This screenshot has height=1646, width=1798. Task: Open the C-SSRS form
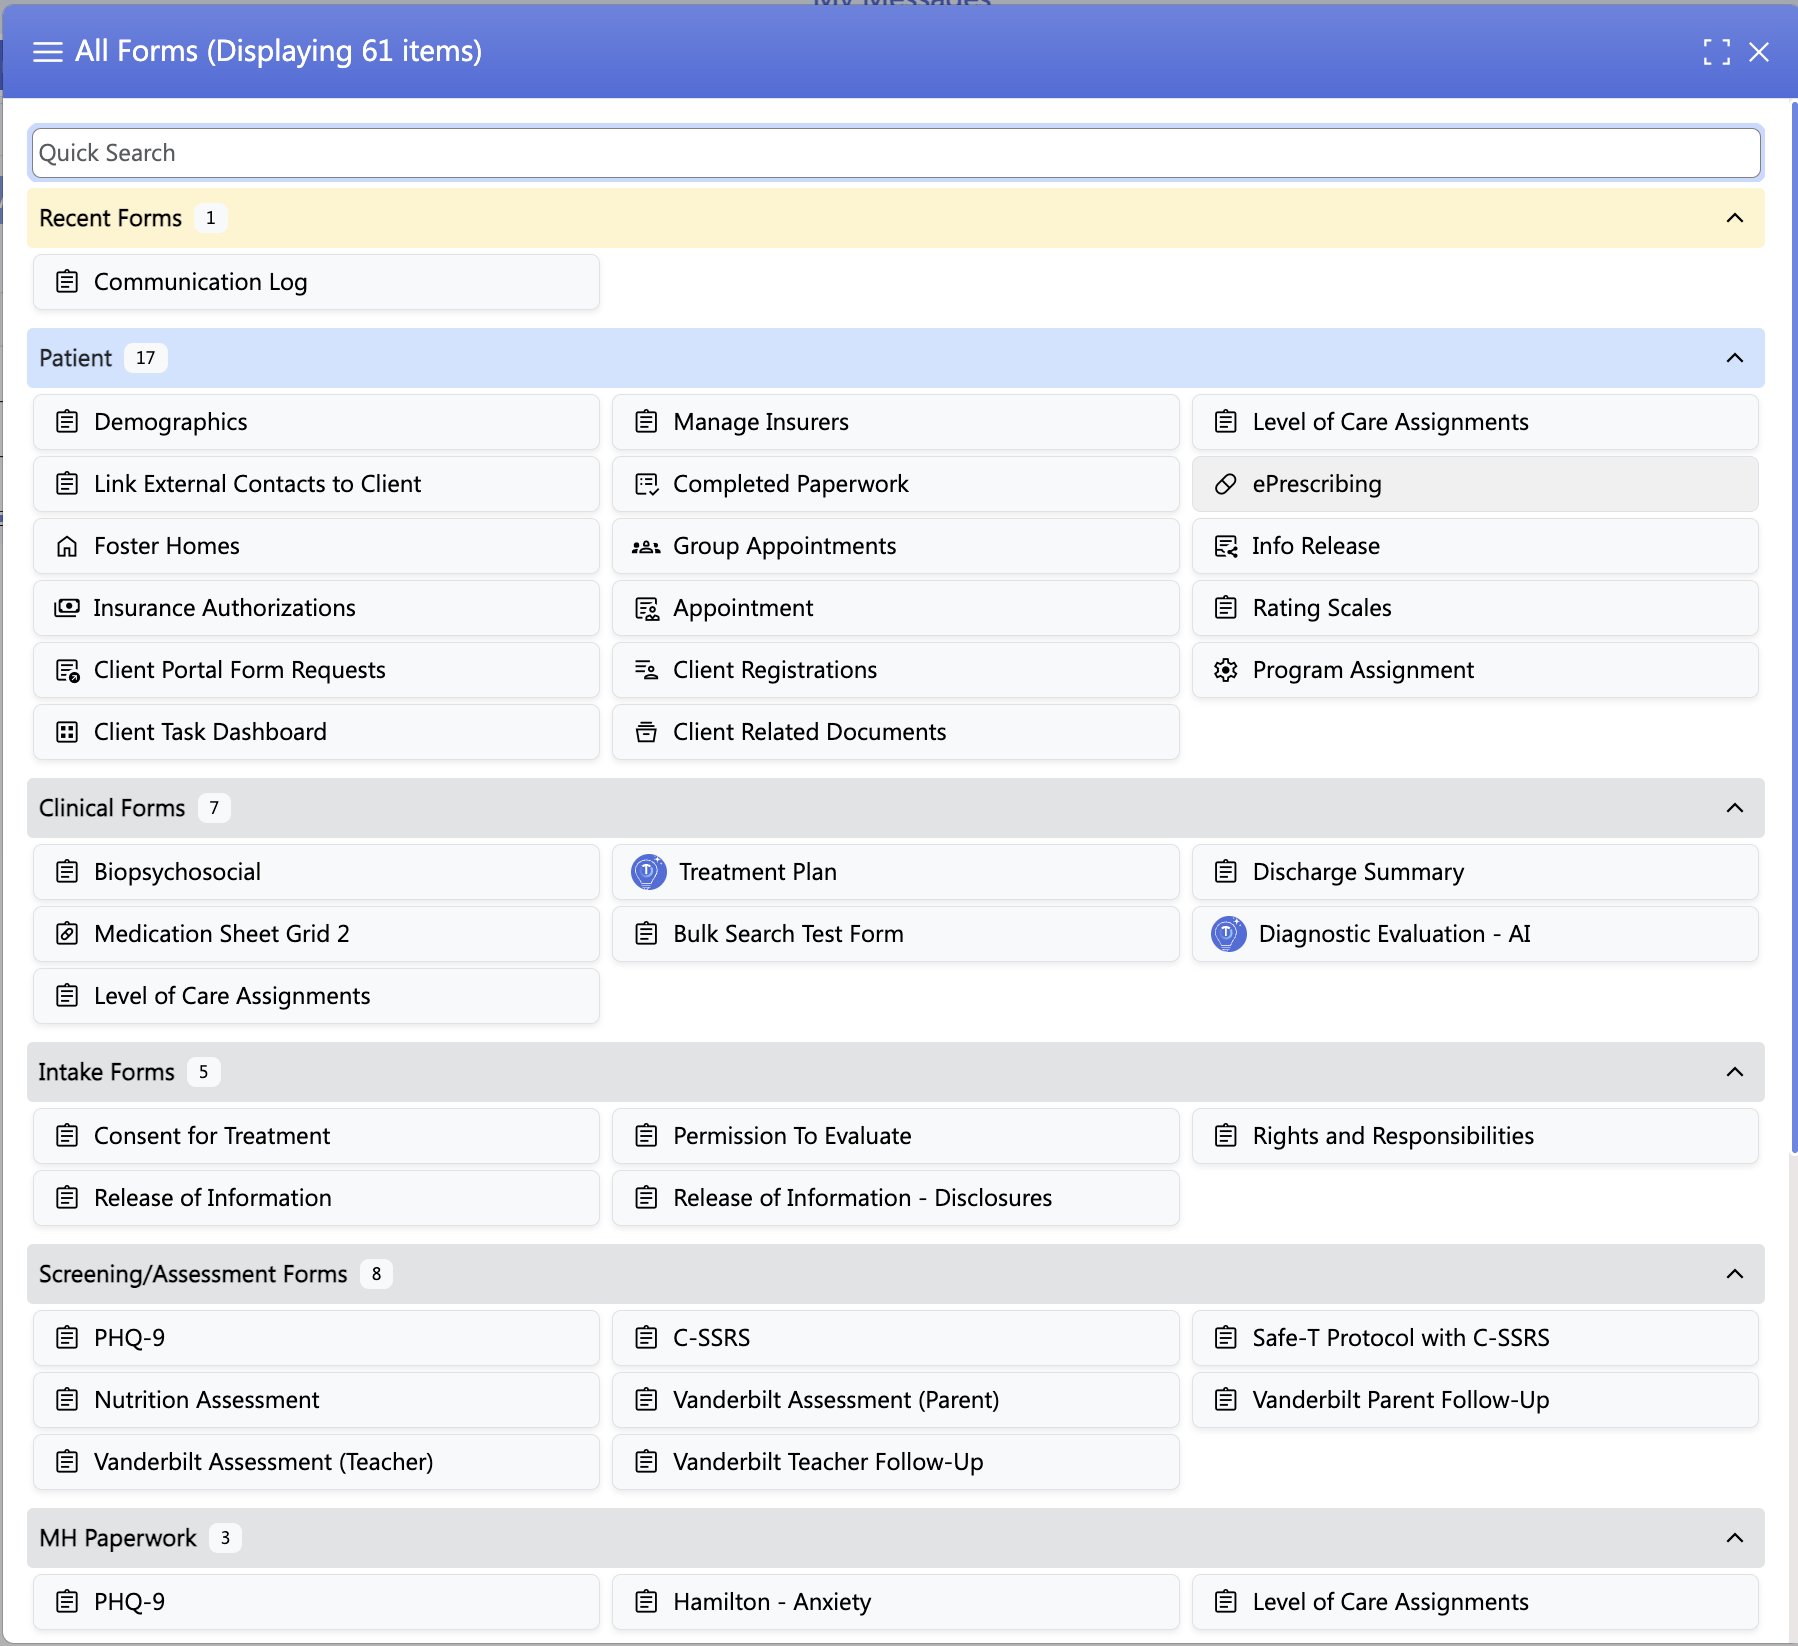point(896,1338)
